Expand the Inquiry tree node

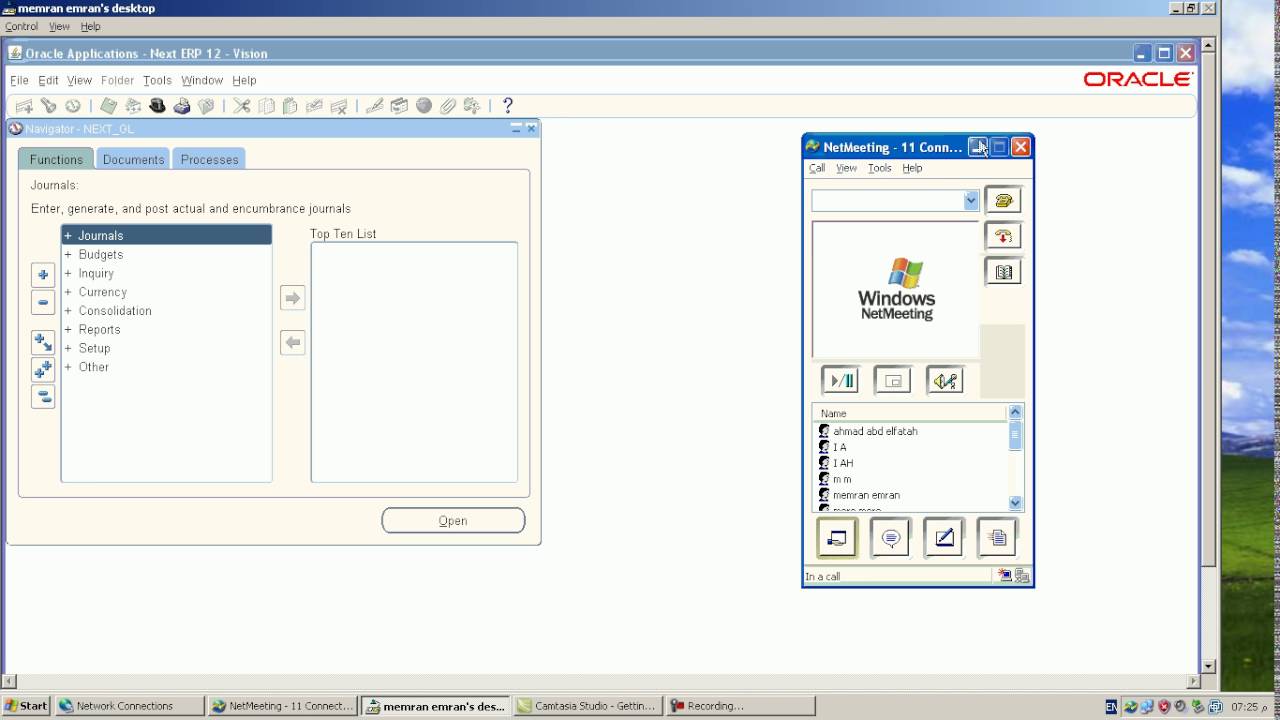tap(68, 273)
